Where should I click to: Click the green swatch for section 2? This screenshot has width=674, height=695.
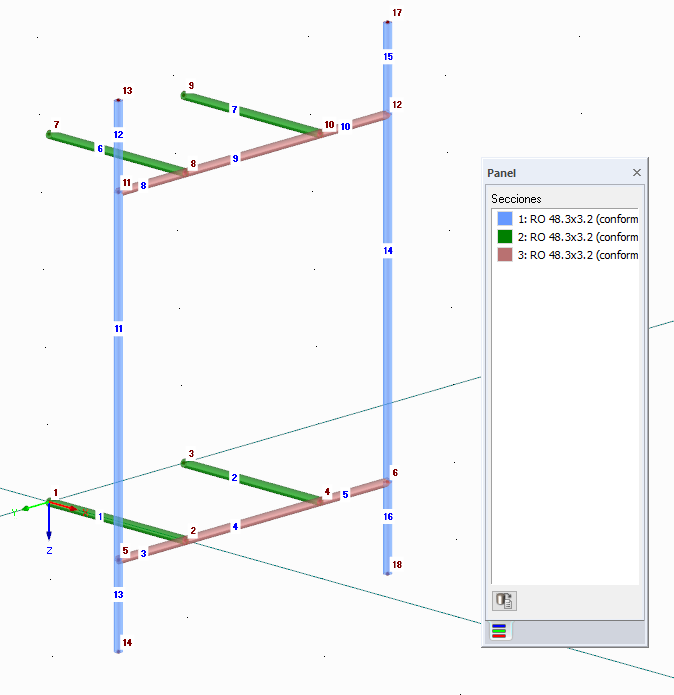click(x=505, y=237)
